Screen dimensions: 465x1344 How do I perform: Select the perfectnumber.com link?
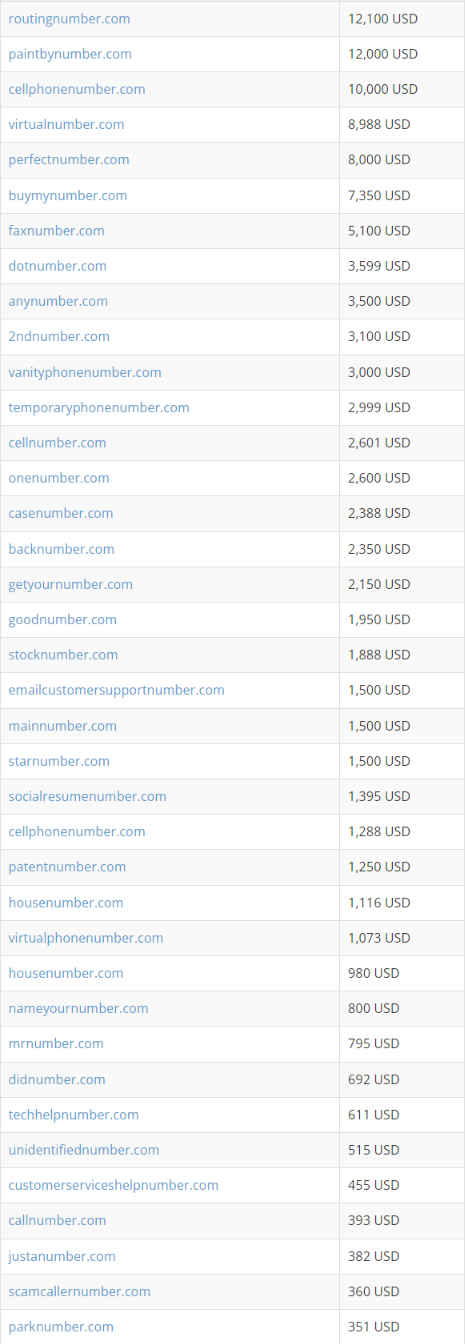[x=69, y=160]
